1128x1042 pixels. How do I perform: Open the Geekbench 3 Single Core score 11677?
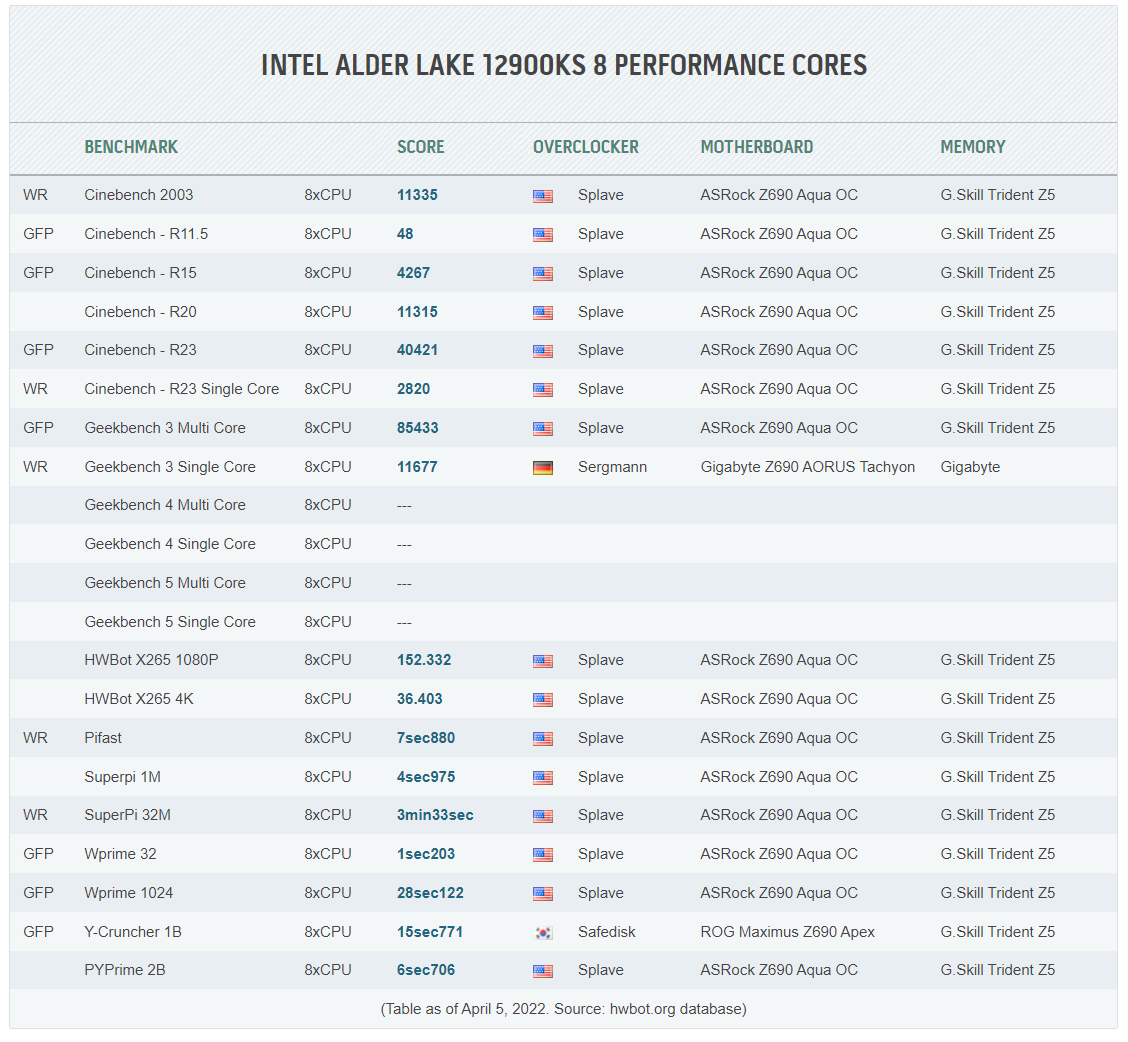point(417,466)
